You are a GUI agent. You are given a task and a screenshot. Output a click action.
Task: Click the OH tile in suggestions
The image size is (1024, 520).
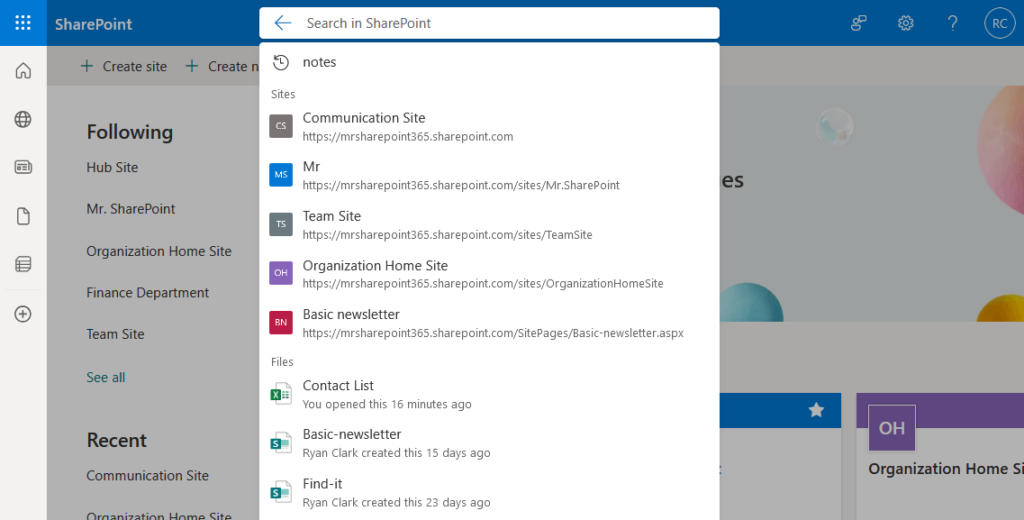pyautogui.click(x=281, y=273)
